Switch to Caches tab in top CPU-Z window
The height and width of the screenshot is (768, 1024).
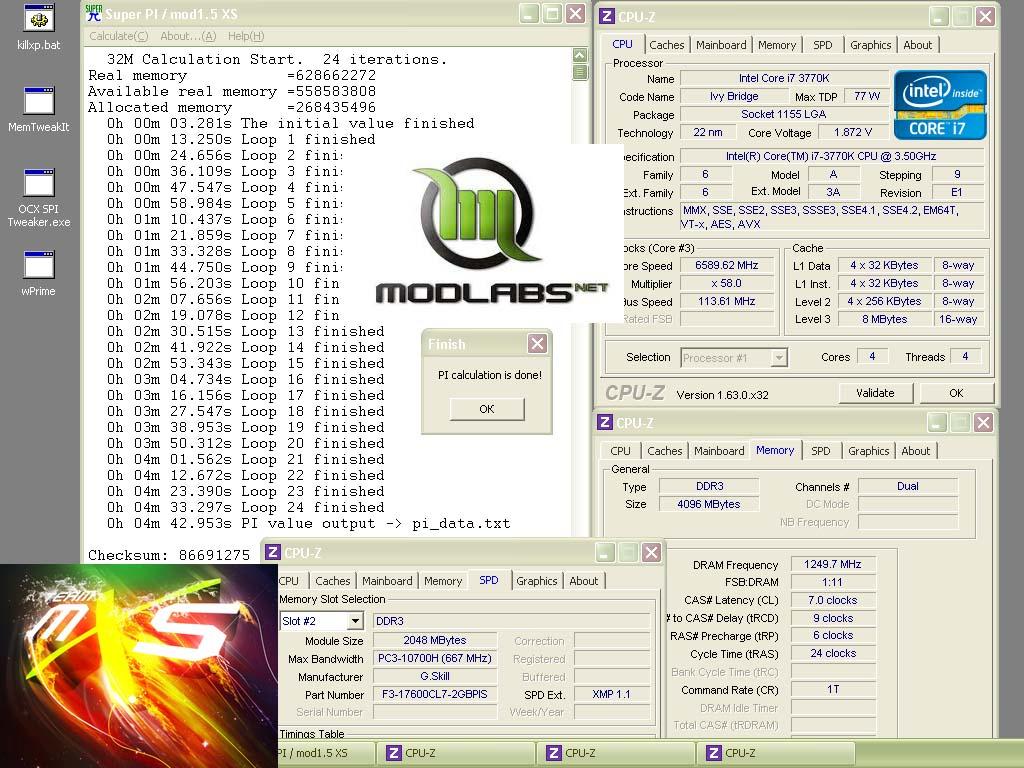[666, 45]
